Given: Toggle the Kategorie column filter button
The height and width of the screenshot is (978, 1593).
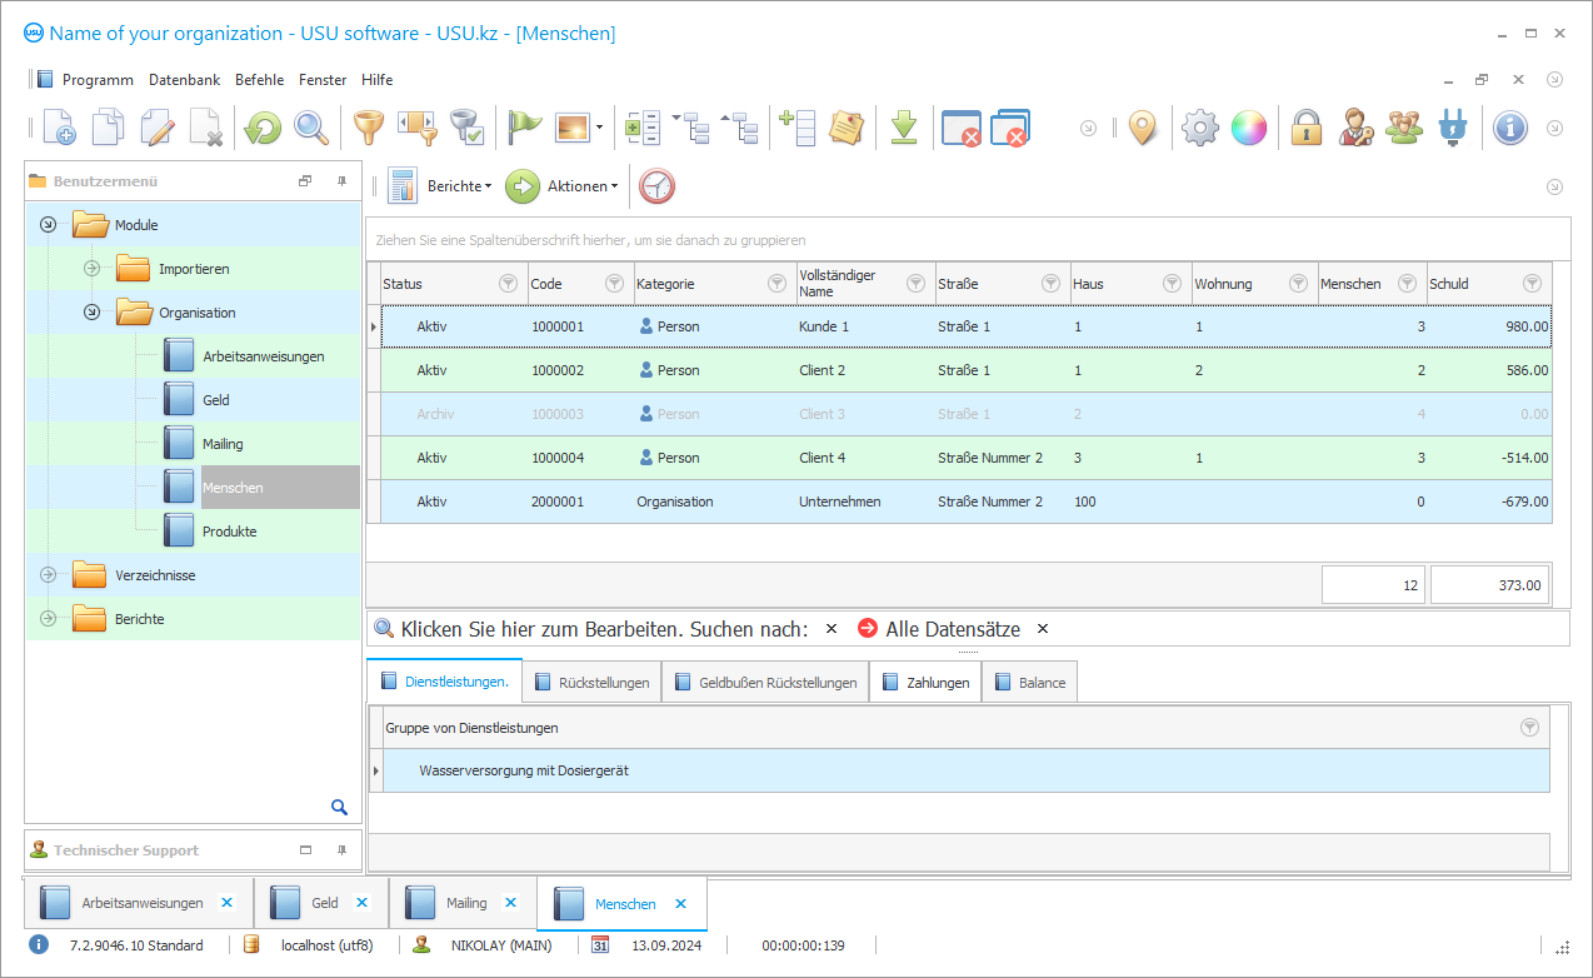Looking at the screenshot, I should click(777, 284).
